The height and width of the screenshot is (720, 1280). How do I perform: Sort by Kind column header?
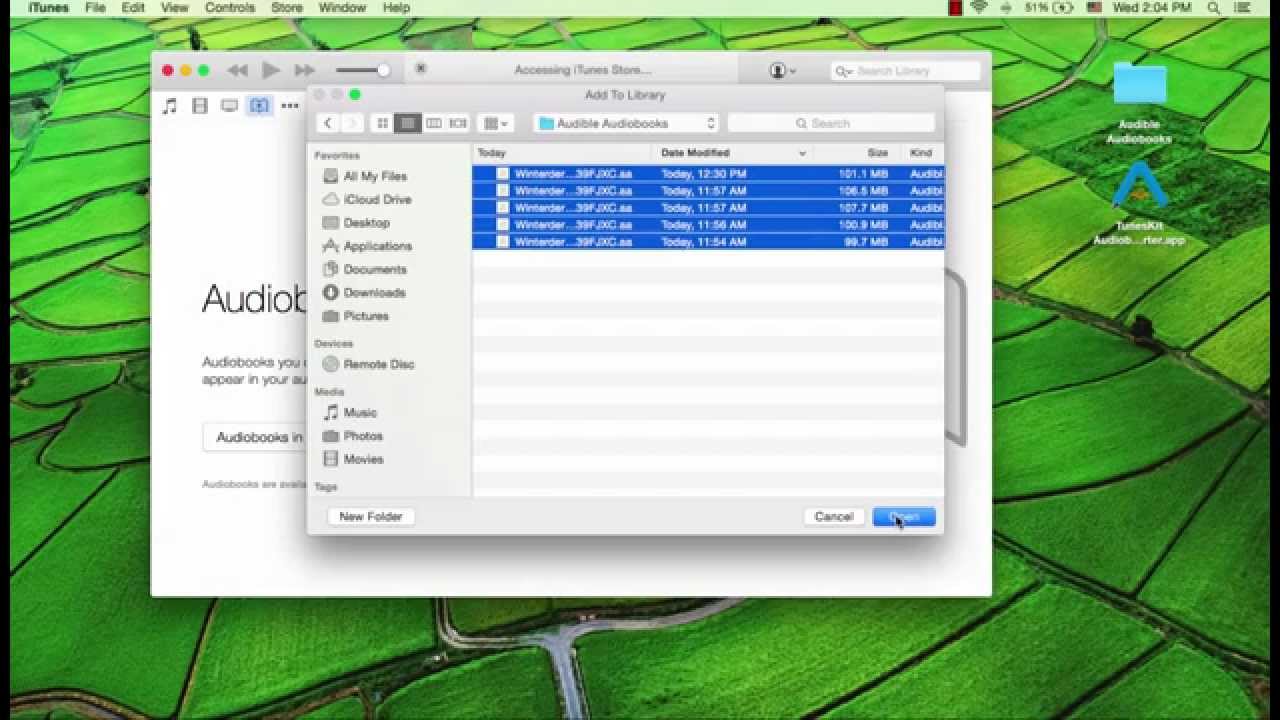(922, 153)
